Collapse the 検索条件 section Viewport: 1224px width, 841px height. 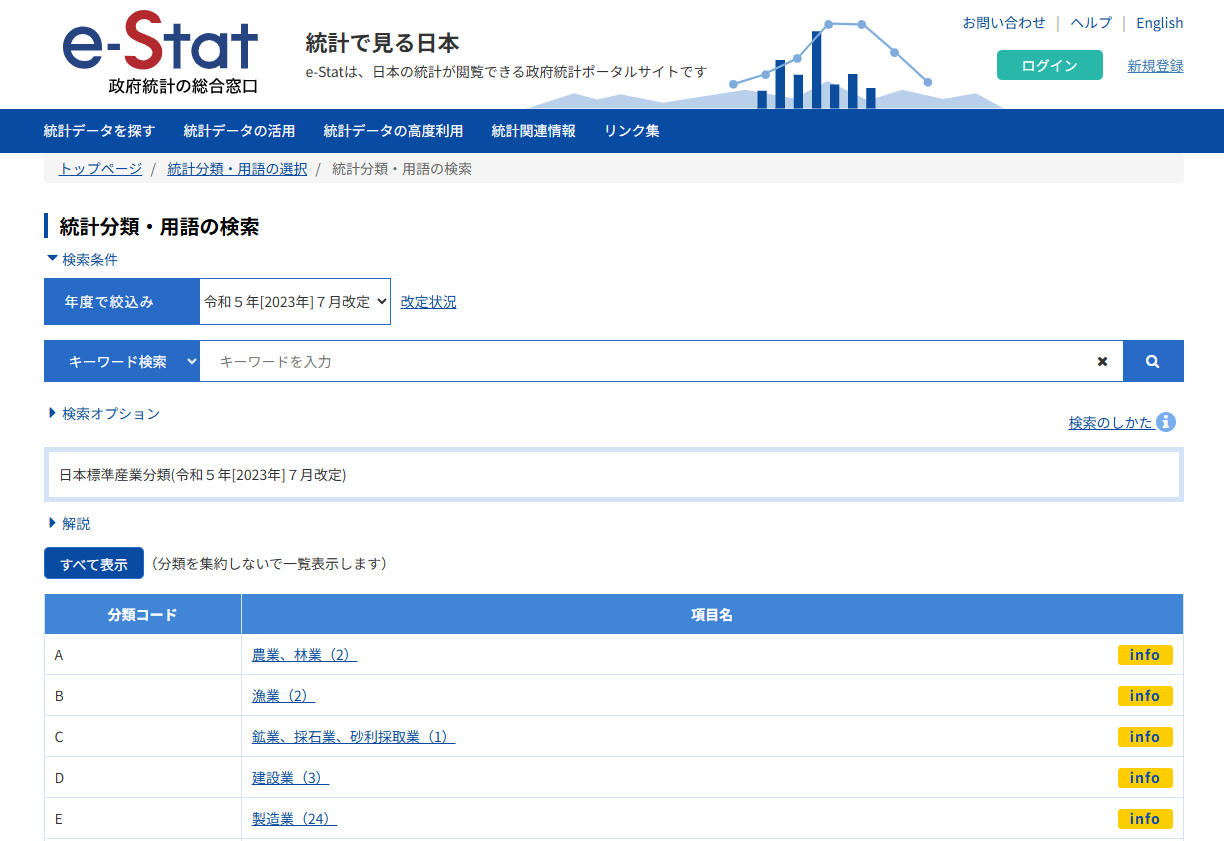(x=83, y=259)
